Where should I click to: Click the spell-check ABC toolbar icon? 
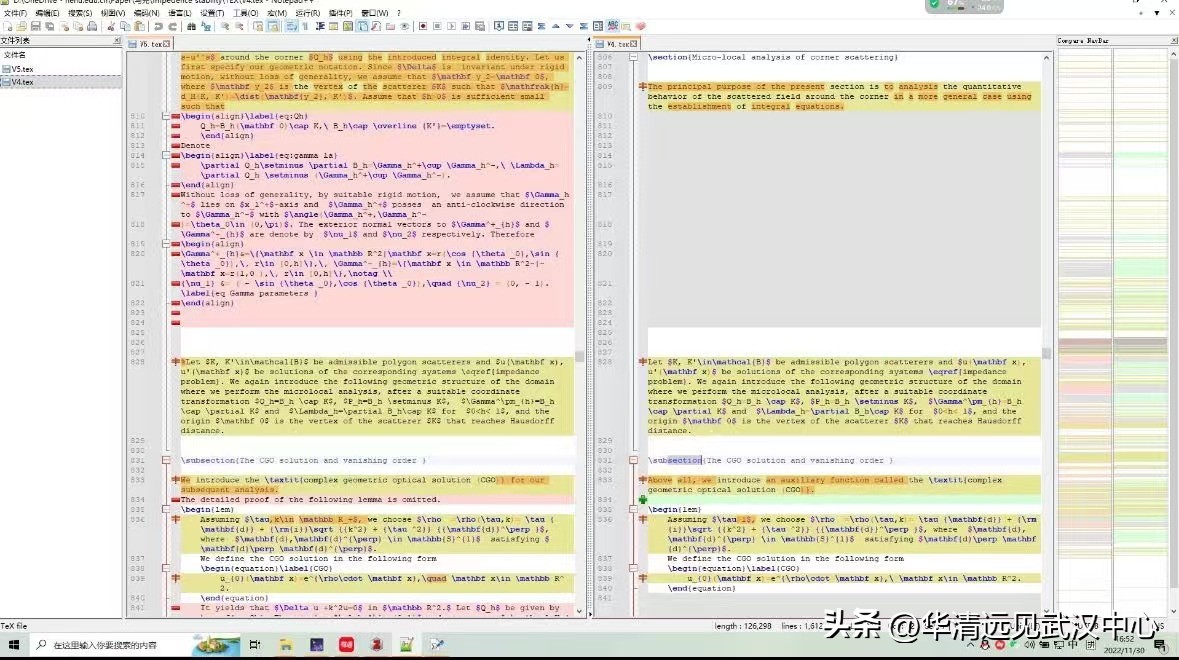tap(613, 25)
